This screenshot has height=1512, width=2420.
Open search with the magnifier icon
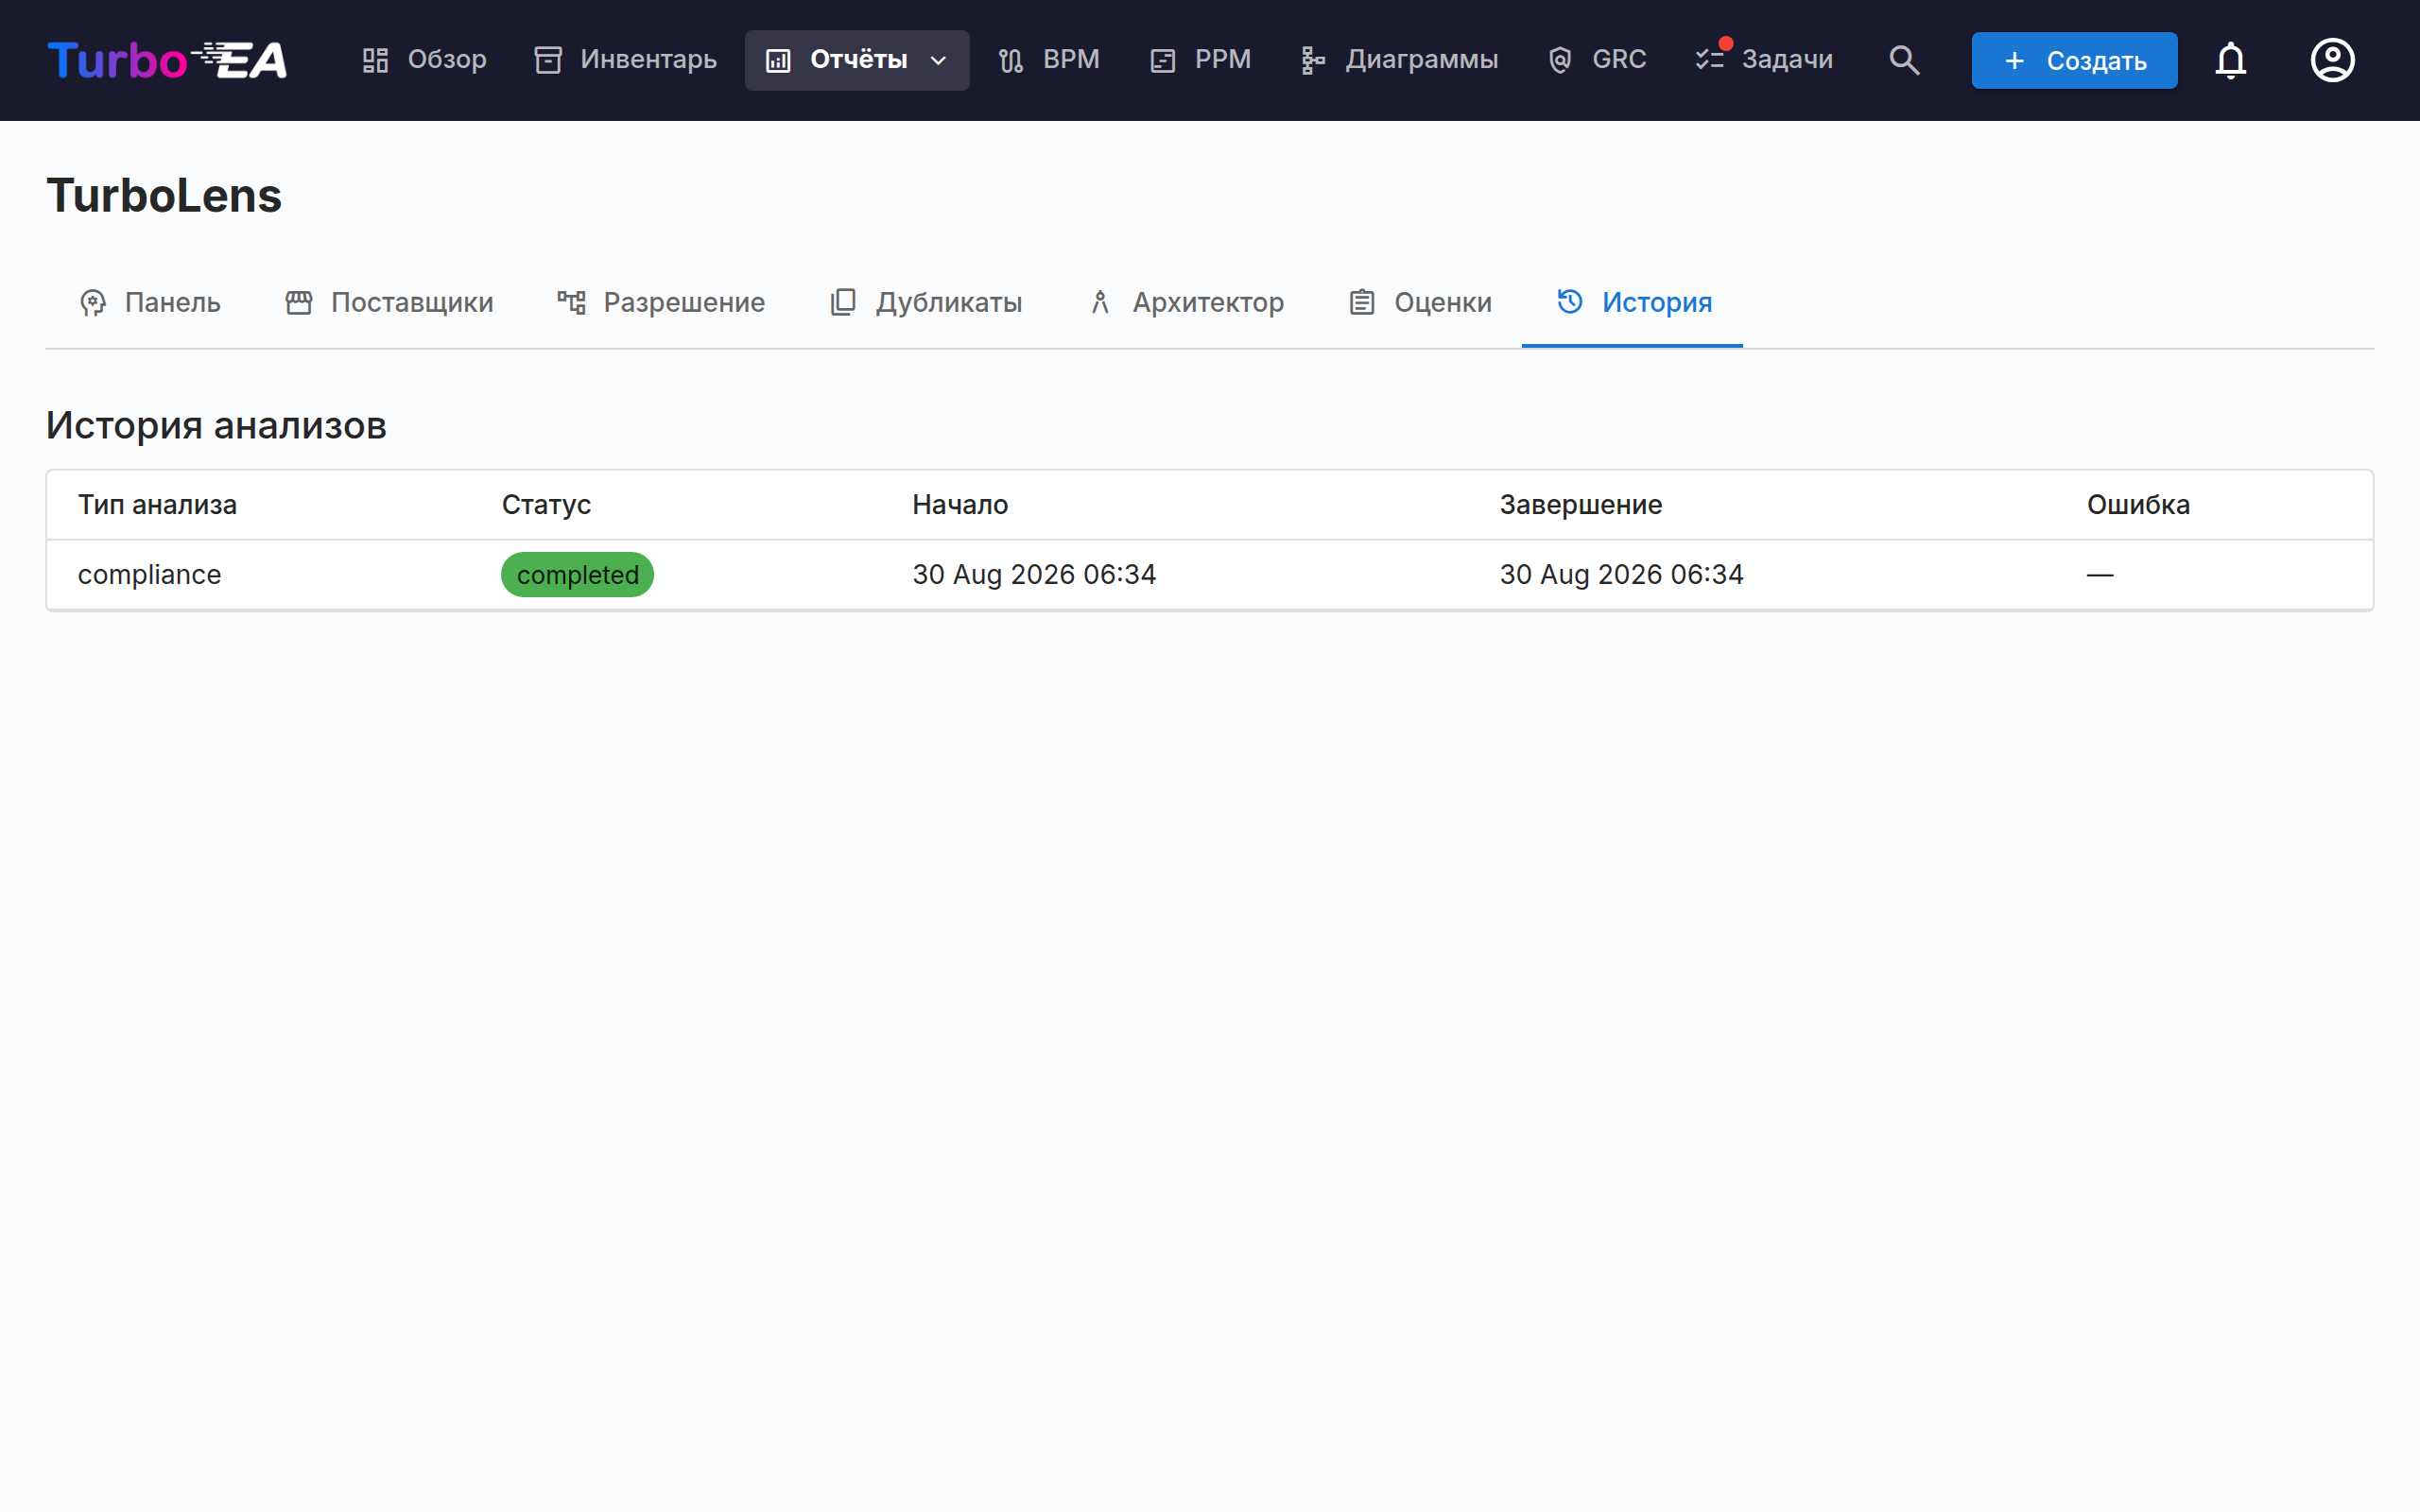1904,60
